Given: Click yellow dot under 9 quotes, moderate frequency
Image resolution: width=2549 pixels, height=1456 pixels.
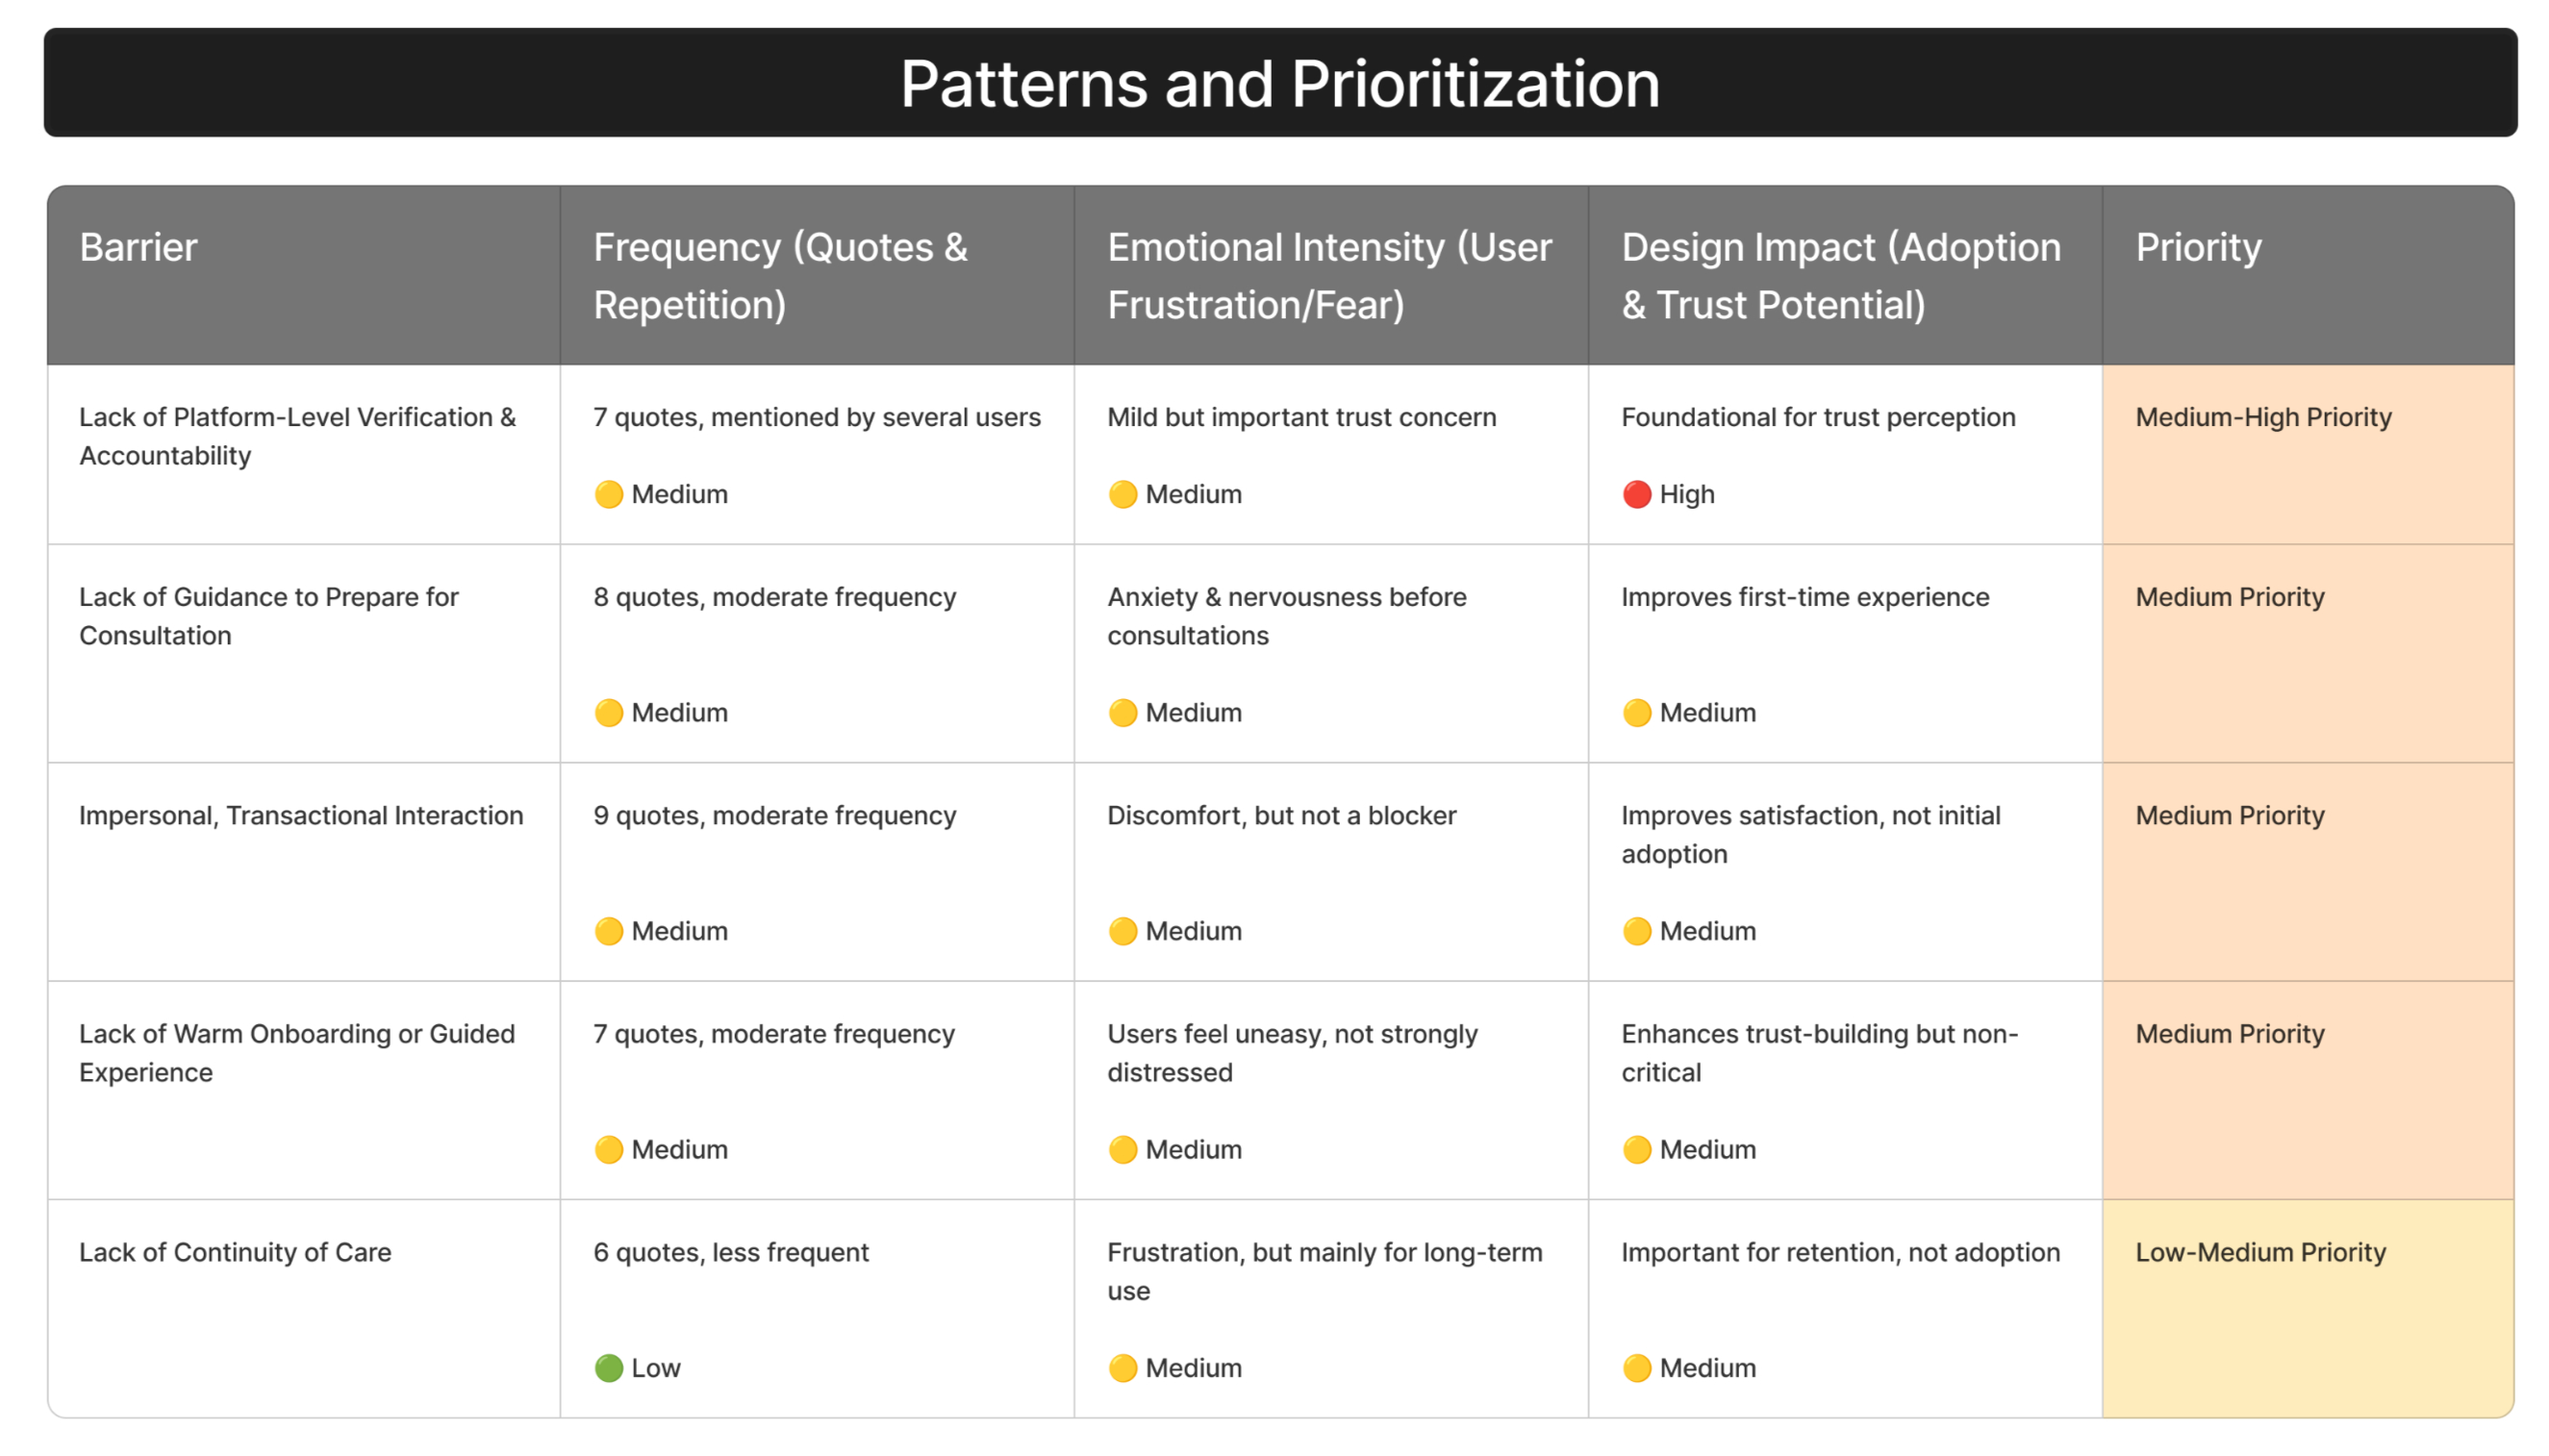Looking at the screenshot, I should (608, 931).
